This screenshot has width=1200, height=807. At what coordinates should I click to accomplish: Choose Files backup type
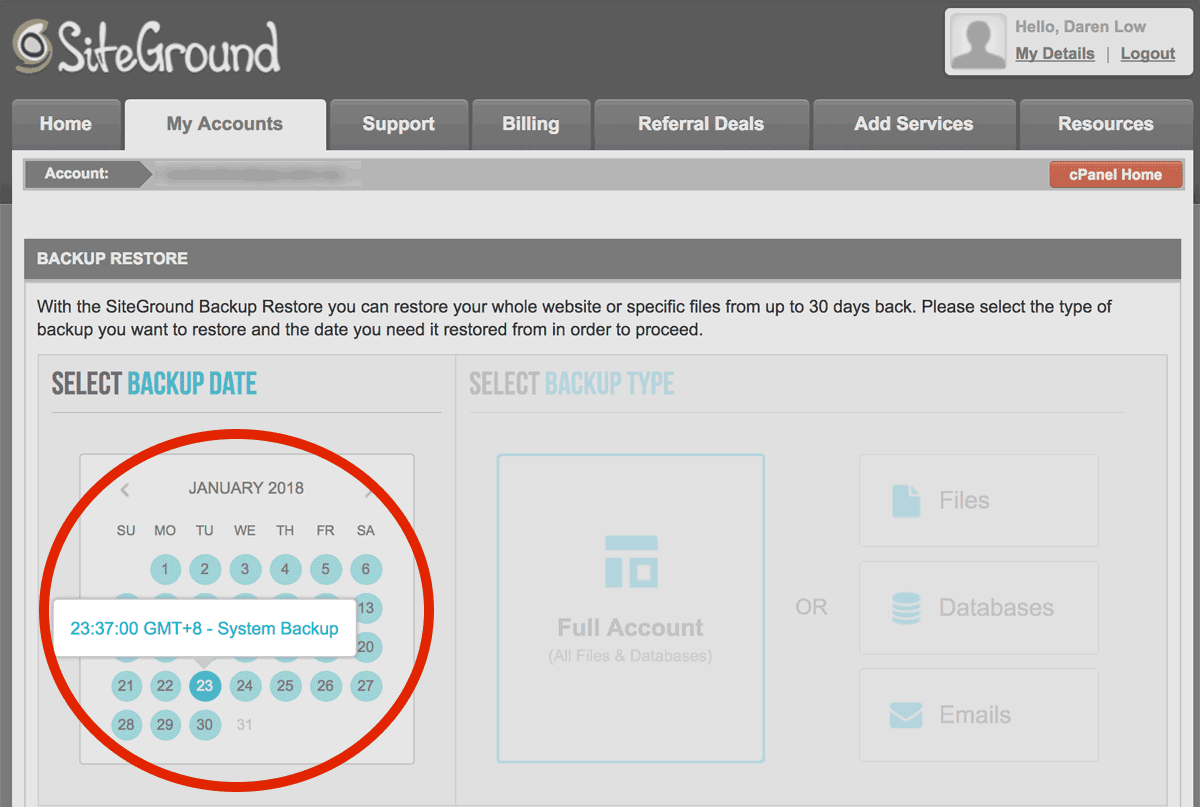point(979,500)
